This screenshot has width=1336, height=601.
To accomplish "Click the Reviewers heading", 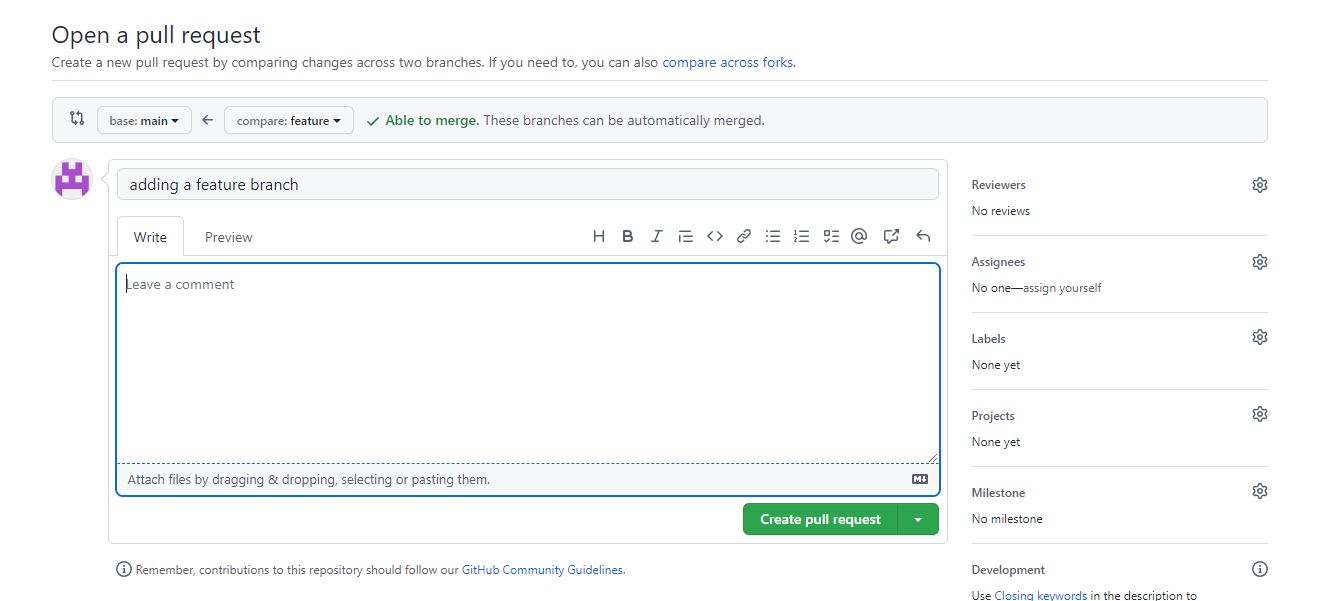I will click(999, 185).
